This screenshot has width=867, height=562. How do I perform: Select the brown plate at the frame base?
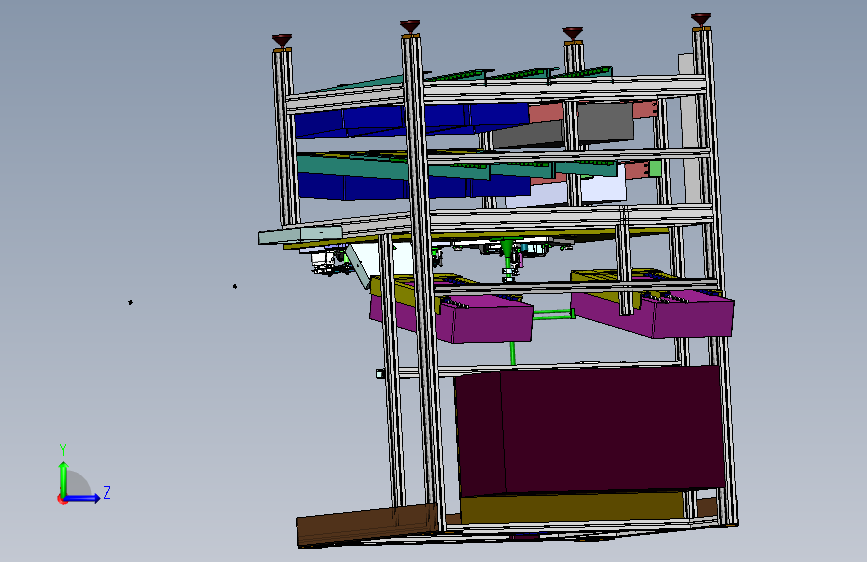368,524
